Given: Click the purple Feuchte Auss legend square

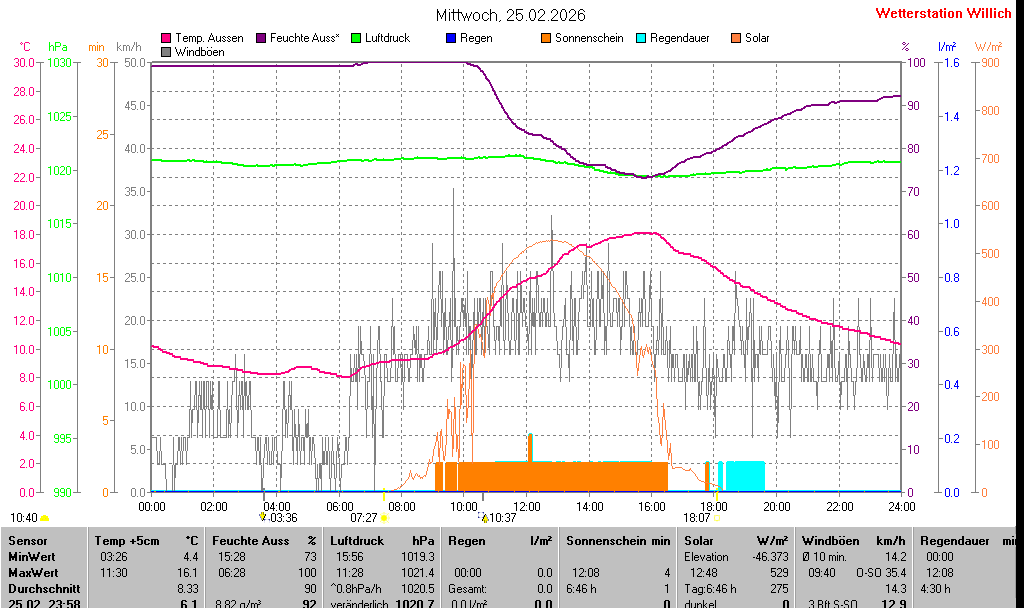Looking at the screenshot, I should tap(262, 38).
